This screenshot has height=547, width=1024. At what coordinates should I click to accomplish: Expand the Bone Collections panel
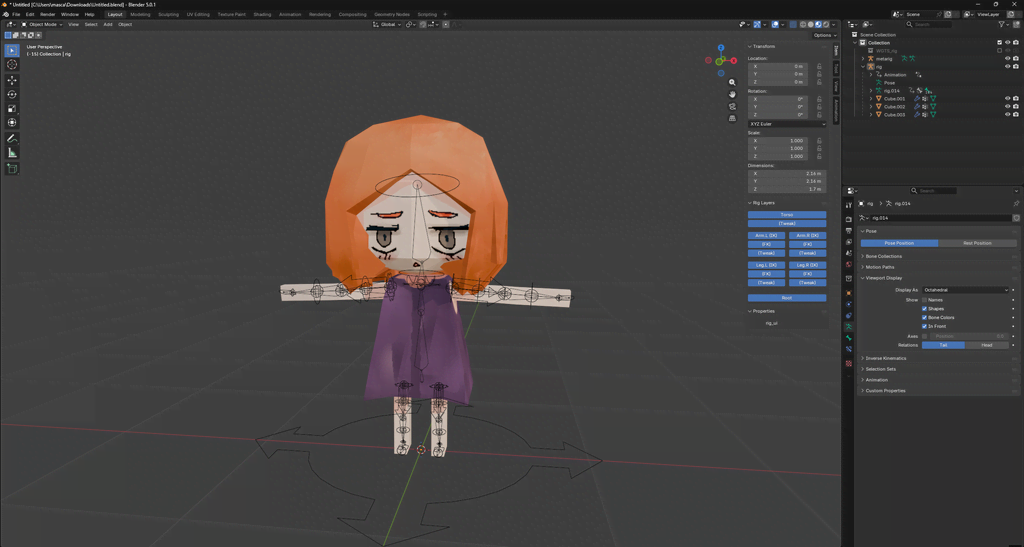coord(884,256)
